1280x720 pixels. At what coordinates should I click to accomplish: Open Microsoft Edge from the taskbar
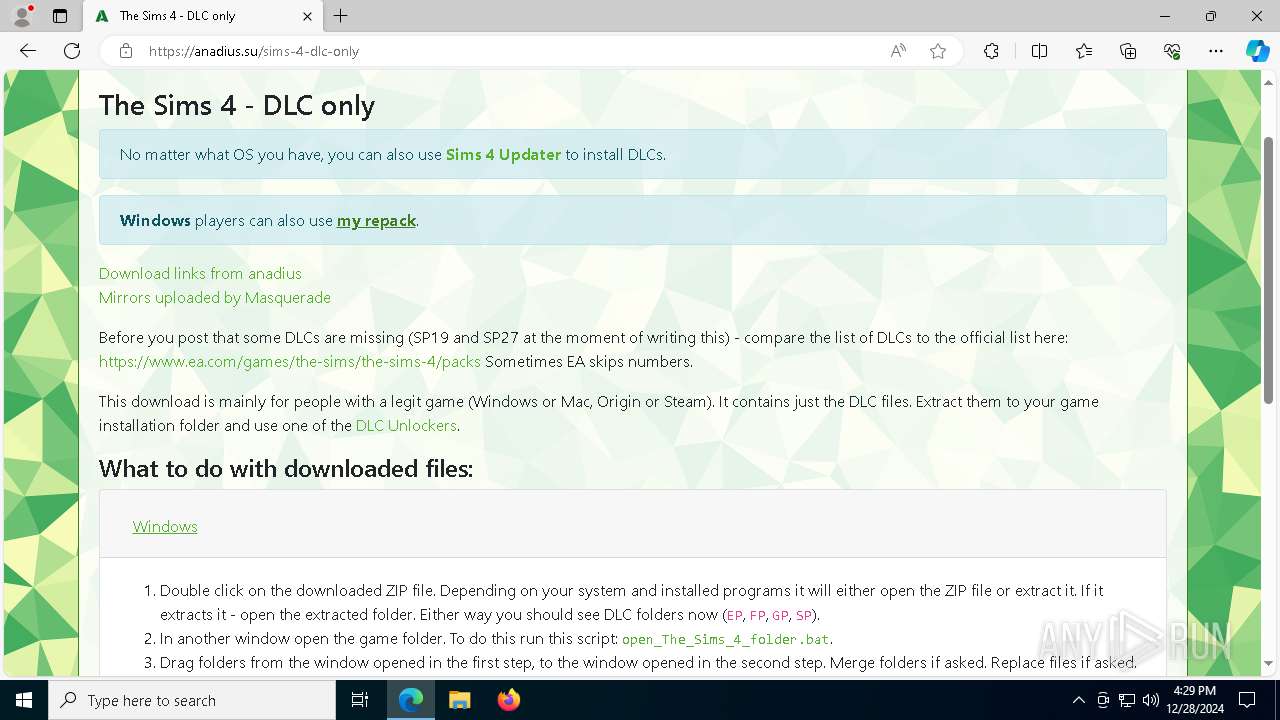click(x=411, y=700)
